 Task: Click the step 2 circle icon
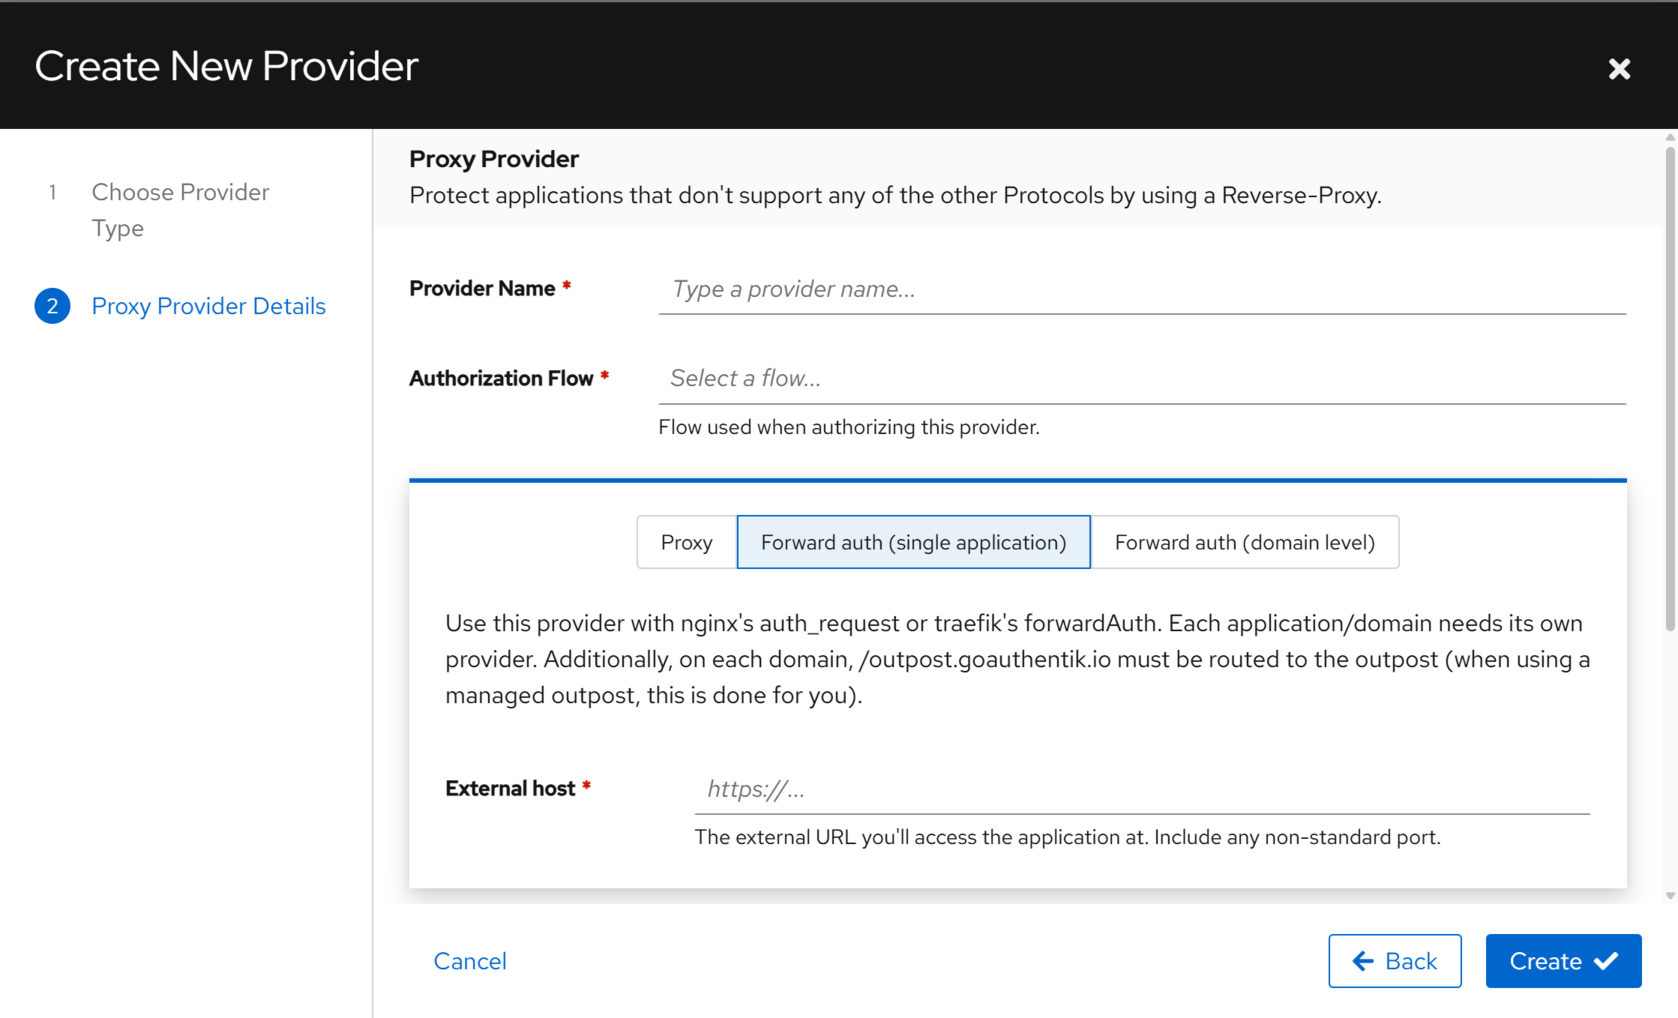[x=52, y=306]
